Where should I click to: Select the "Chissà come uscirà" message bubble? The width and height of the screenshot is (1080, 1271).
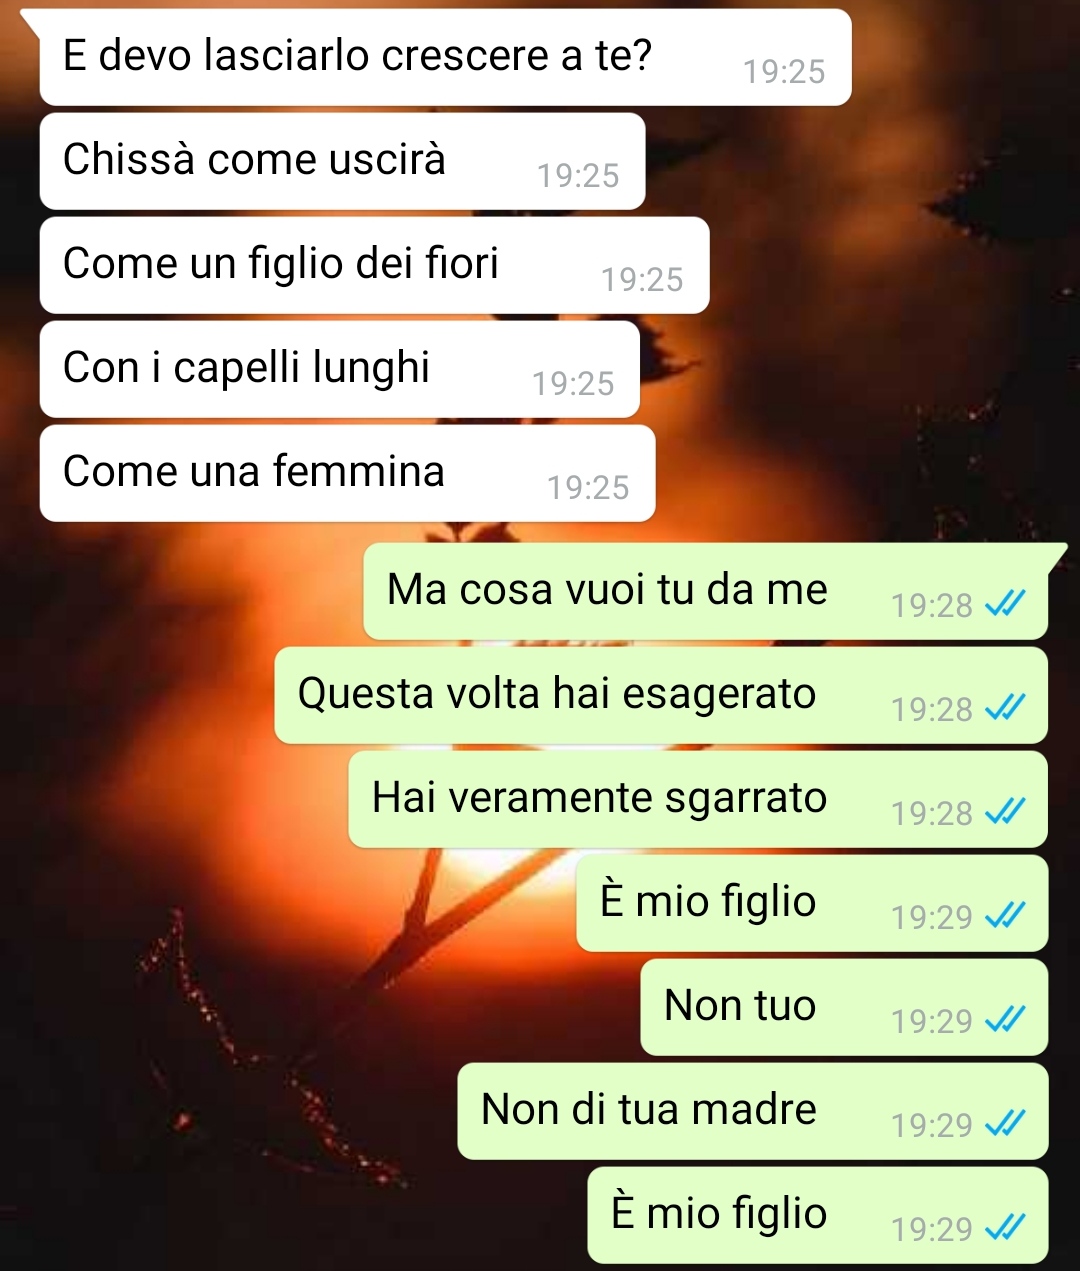pos(342,161)
